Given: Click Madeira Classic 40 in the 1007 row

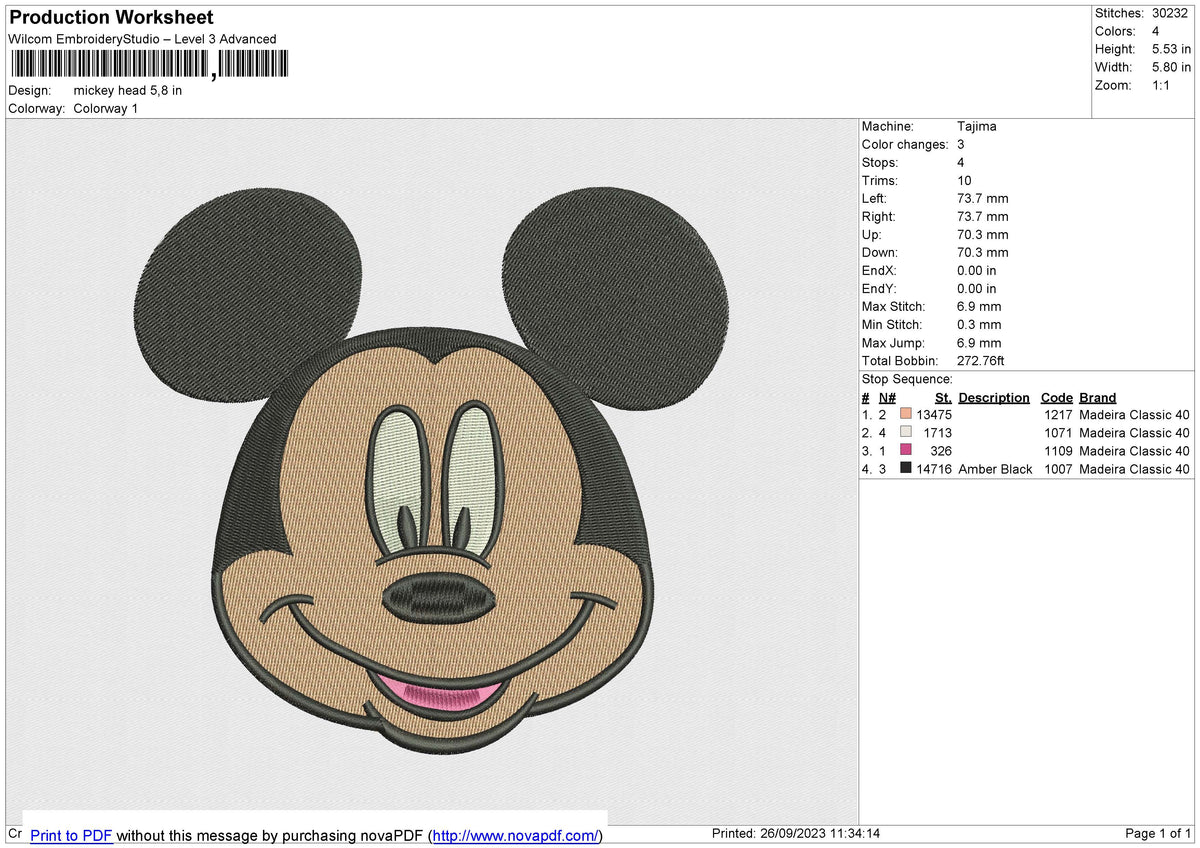Looking at the screenshot, I should [1135, 468].
